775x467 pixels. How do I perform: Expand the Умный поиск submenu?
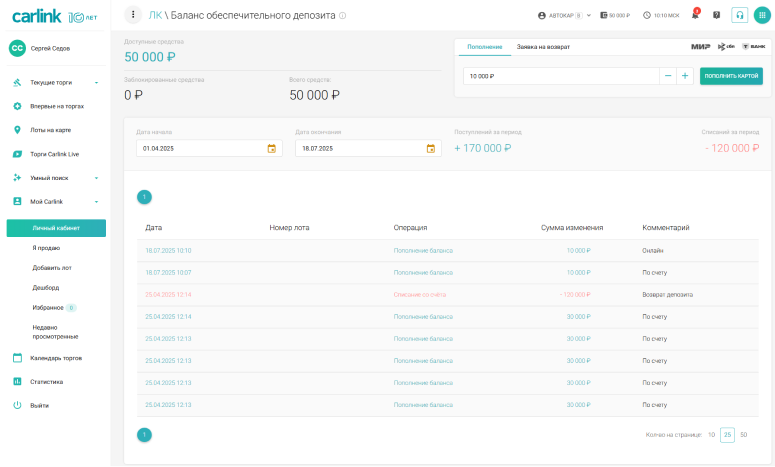click(96, 178)
